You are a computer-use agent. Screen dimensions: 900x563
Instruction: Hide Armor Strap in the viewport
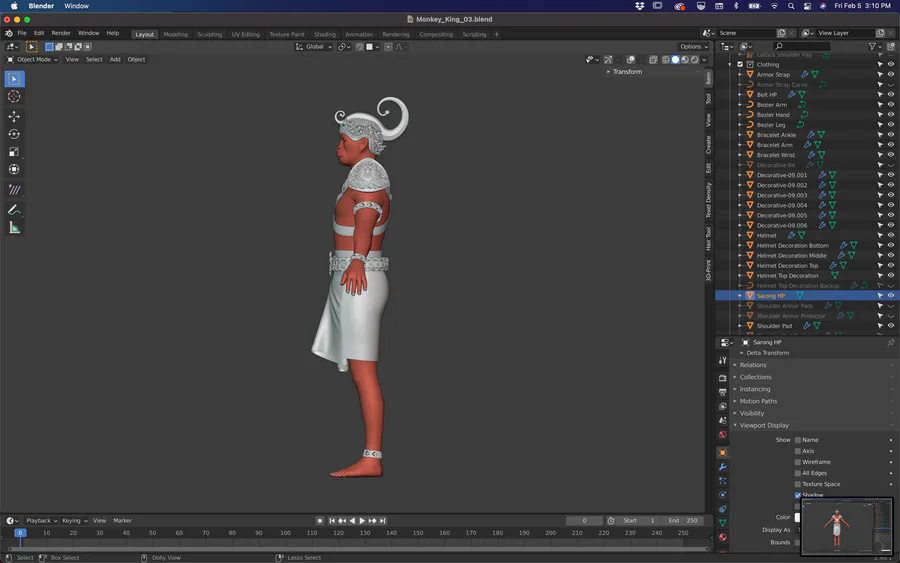(891, 75)
